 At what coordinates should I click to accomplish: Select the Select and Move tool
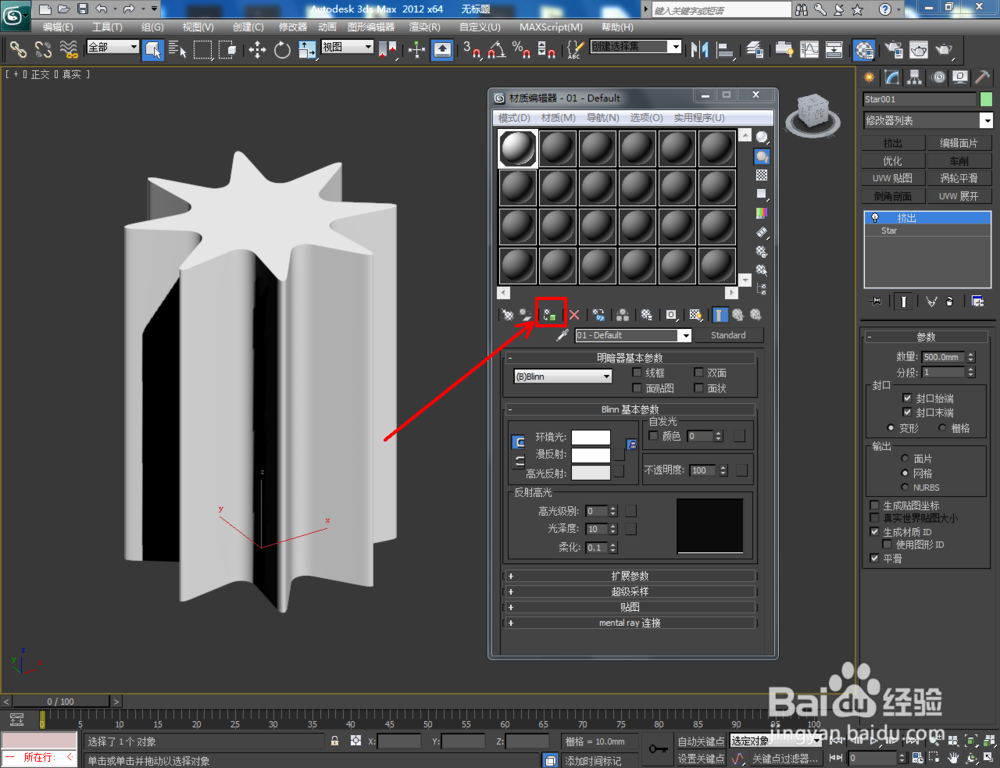point(257,51)
